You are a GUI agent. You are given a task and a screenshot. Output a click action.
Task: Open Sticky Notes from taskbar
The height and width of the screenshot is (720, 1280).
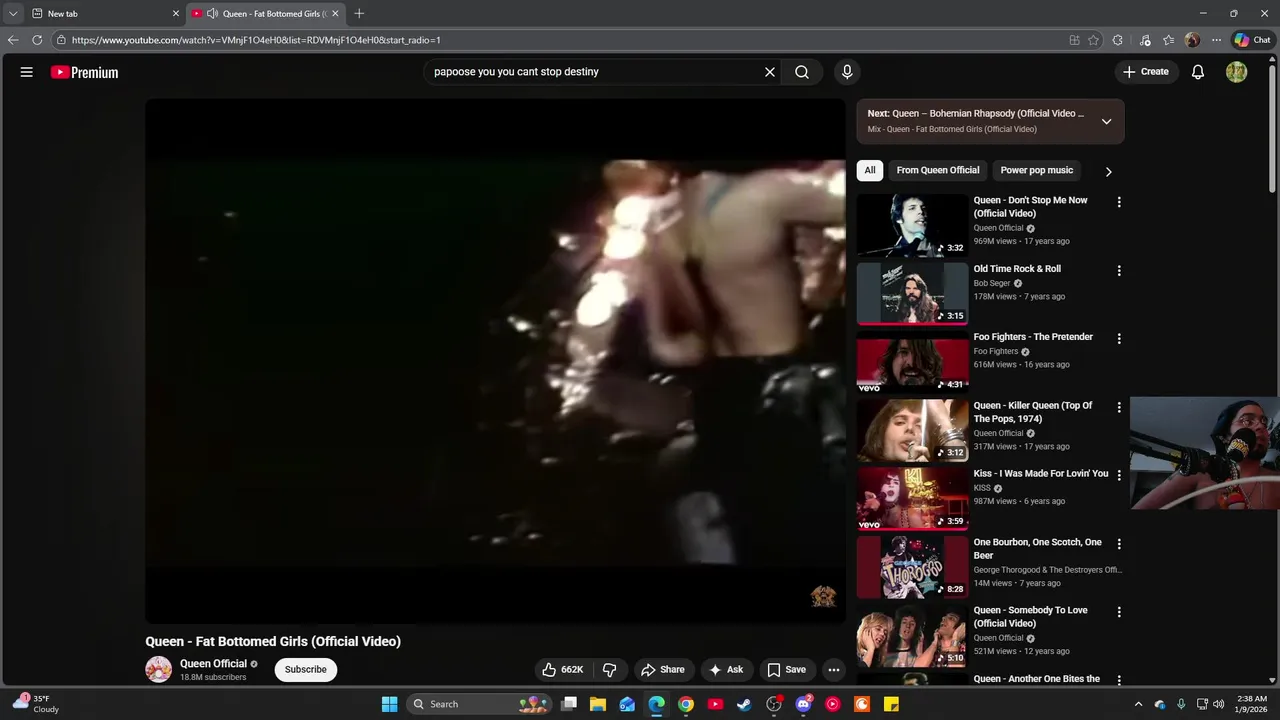tap(891, 704)
